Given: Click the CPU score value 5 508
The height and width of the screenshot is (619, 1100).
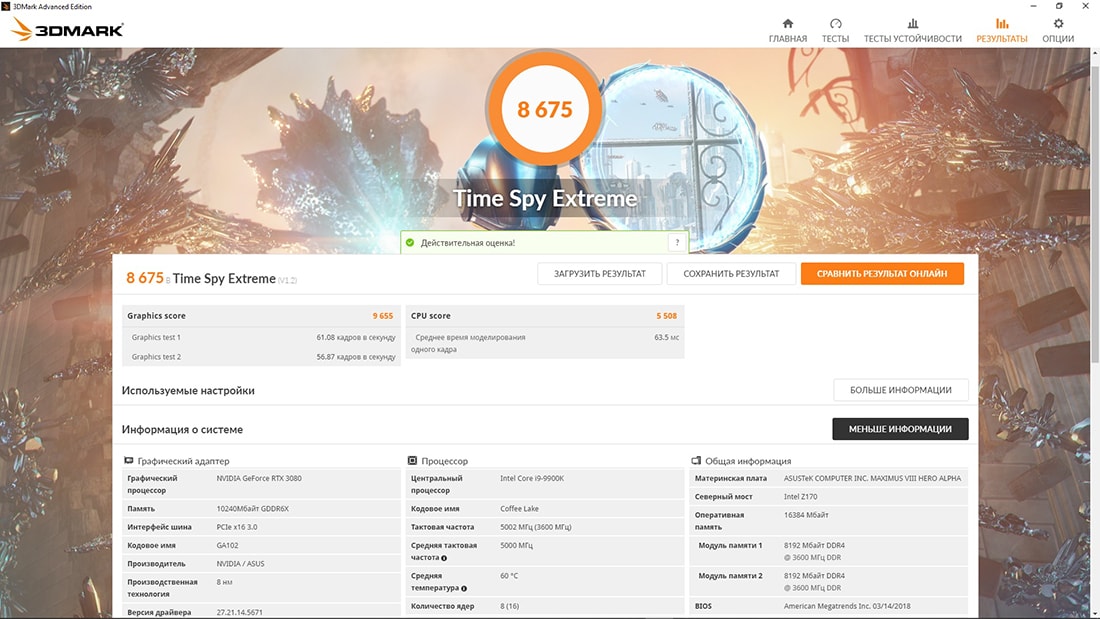Looking at the screenshot, I should click(666, 316).
